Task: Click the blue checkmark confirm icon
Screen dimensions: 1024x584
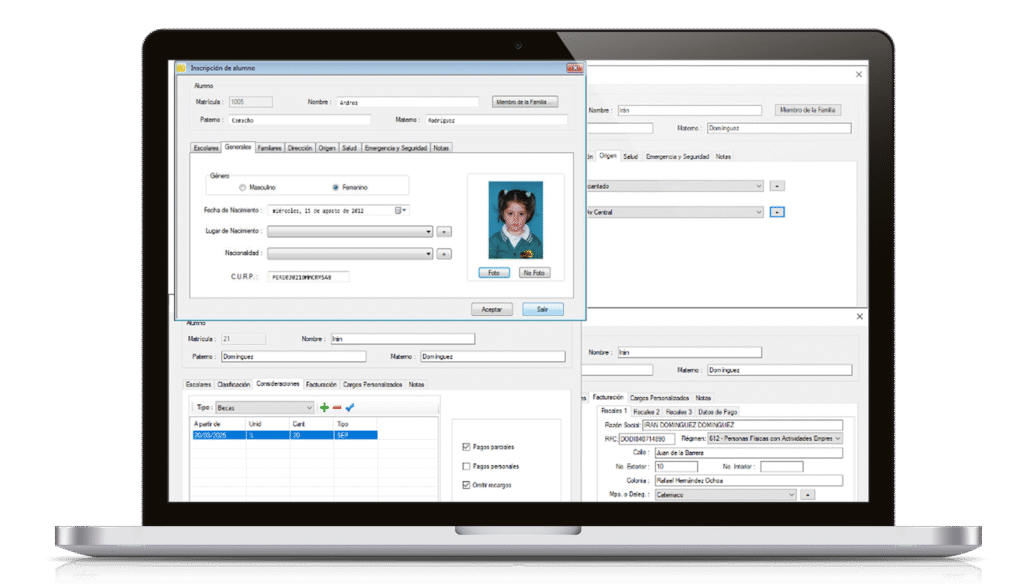Action: pos(350,407)
